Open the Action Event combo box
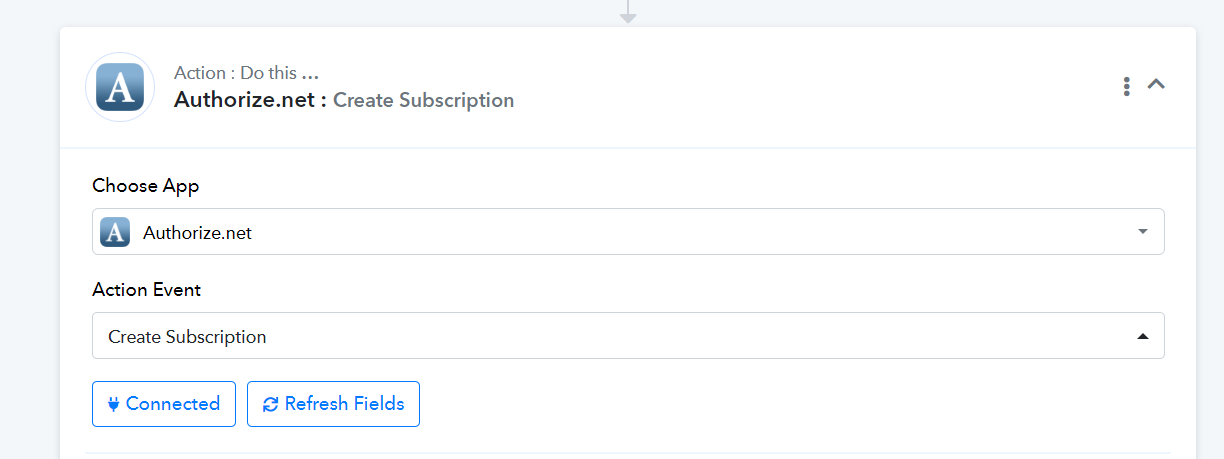 pos(628,336)
